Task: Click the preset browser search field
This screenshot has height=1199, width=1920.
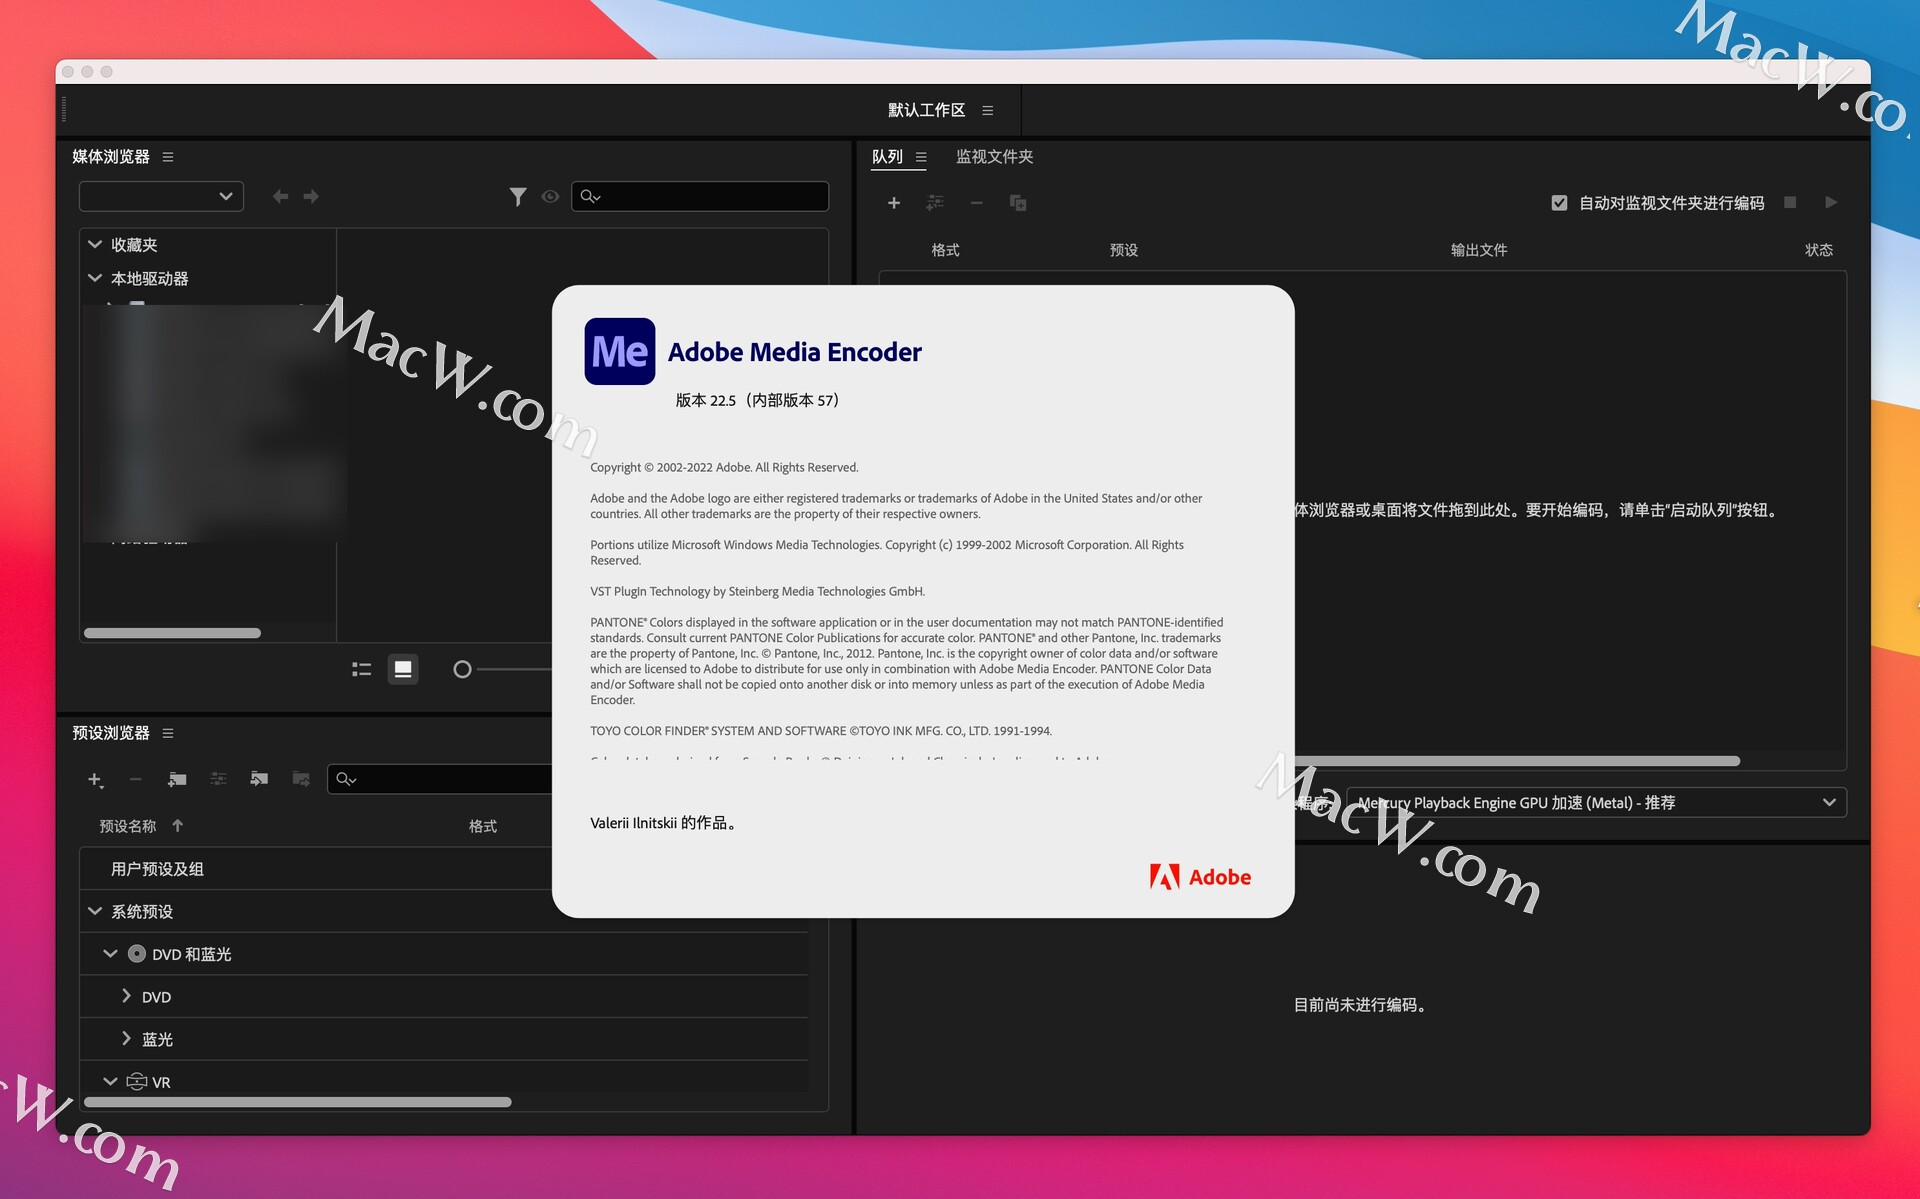Action: click(440, 779)
